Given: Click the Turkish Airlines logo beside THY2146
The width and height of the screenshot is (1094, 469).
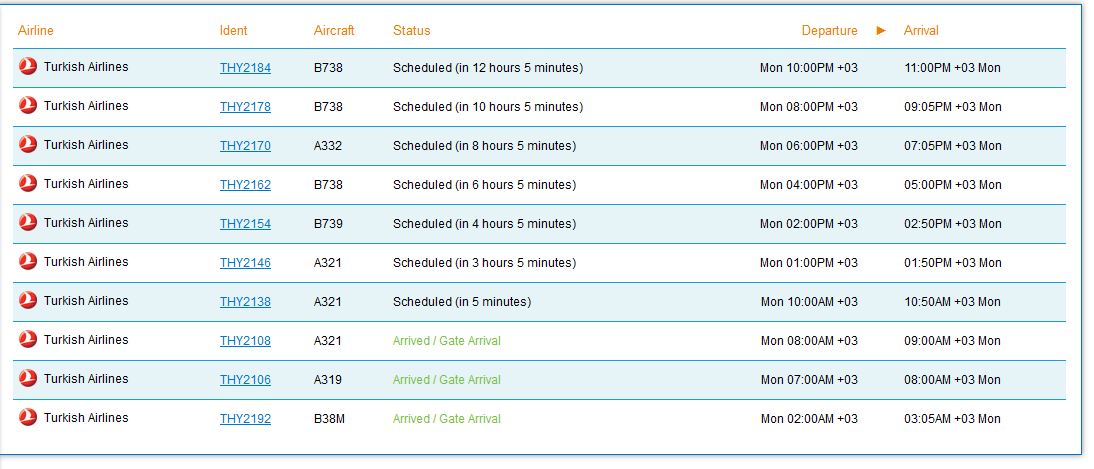Looking at the screenshot, I should (x=28, y=262).
